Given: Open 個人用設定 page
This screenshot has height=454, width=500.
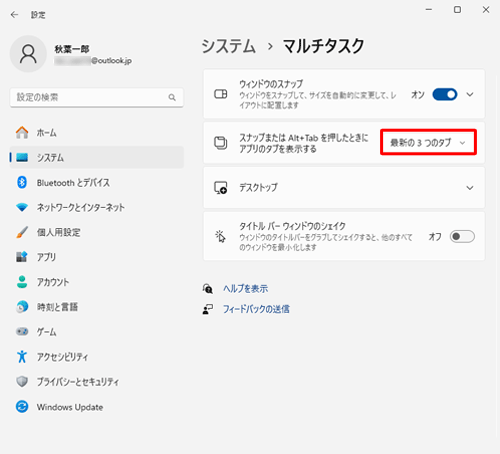Looking at the screenshot, I should [x=97, y=232].
